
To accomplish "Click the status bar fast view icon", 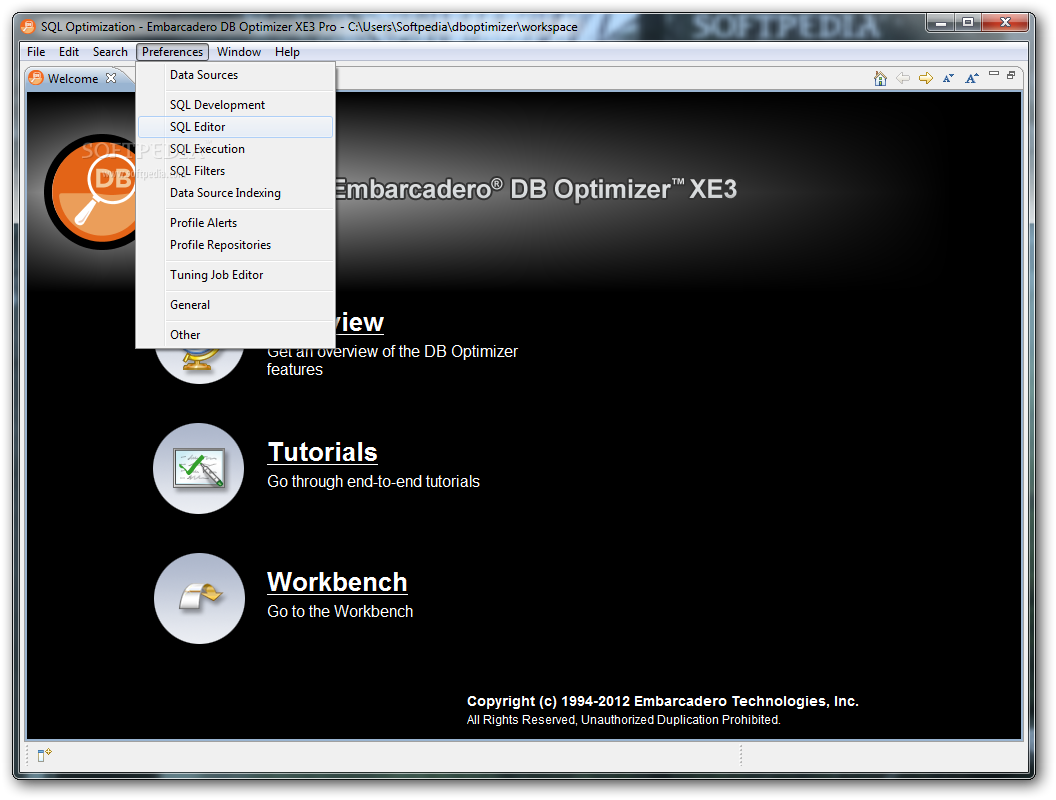I will pyautogui.click(x=44, y=755).
